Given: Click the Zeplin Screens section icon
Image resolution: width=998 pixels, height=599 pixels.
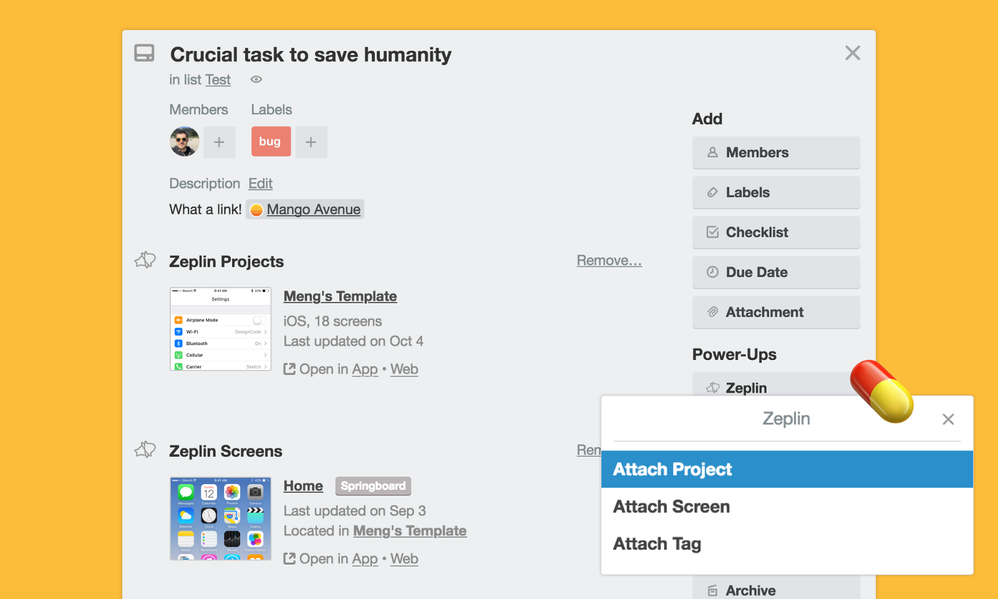Looking at the screenshot, I should [x=145, y=450].
